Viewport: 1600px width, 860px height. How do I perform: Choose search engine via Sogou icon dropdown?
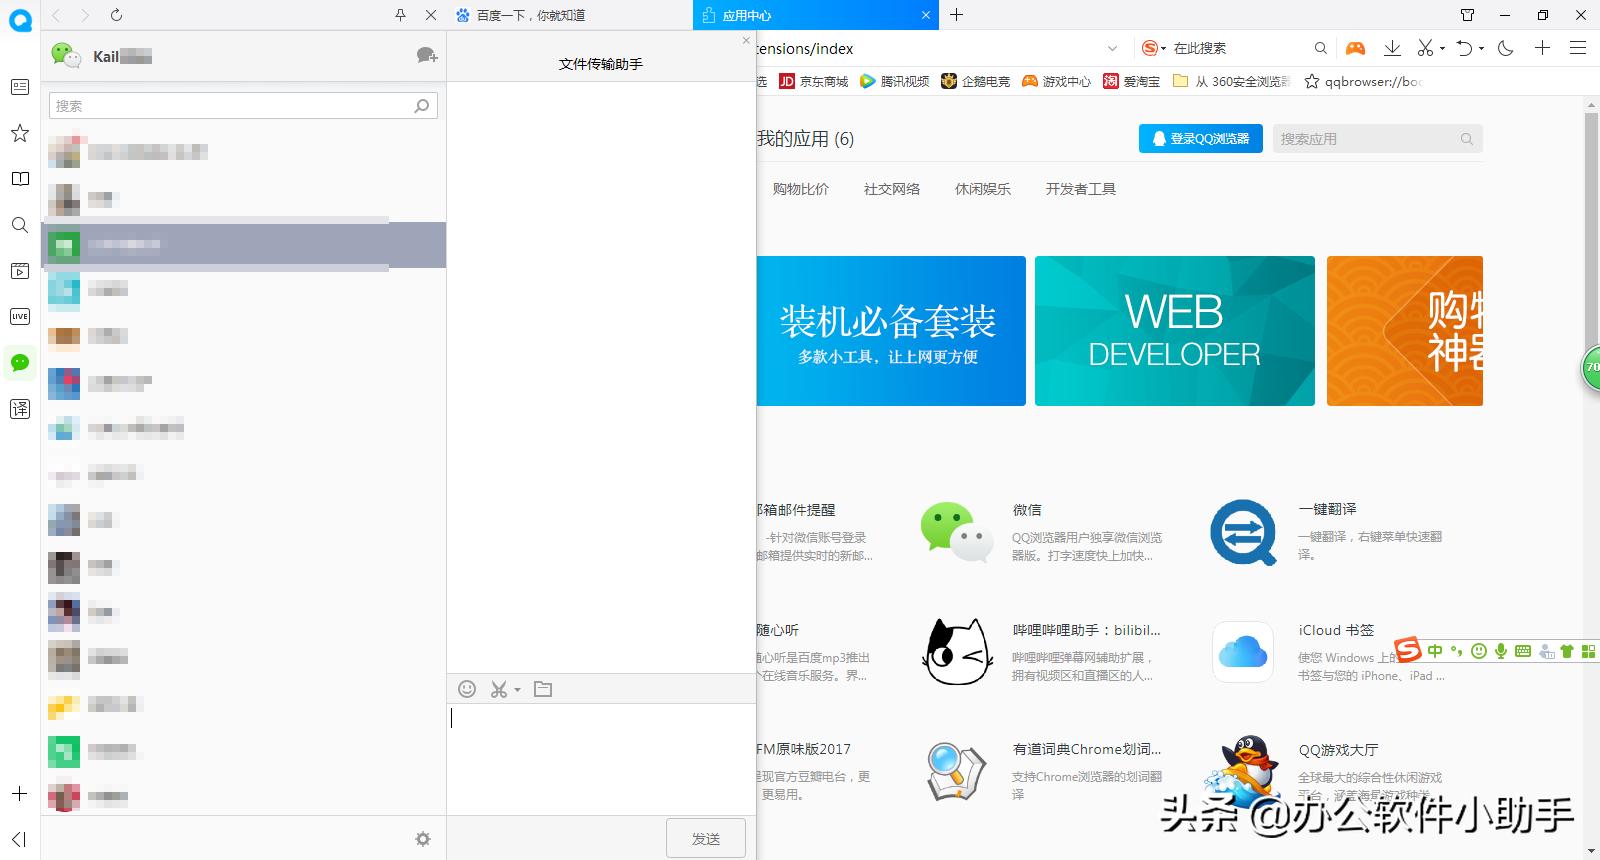(x=1154, y=48)
